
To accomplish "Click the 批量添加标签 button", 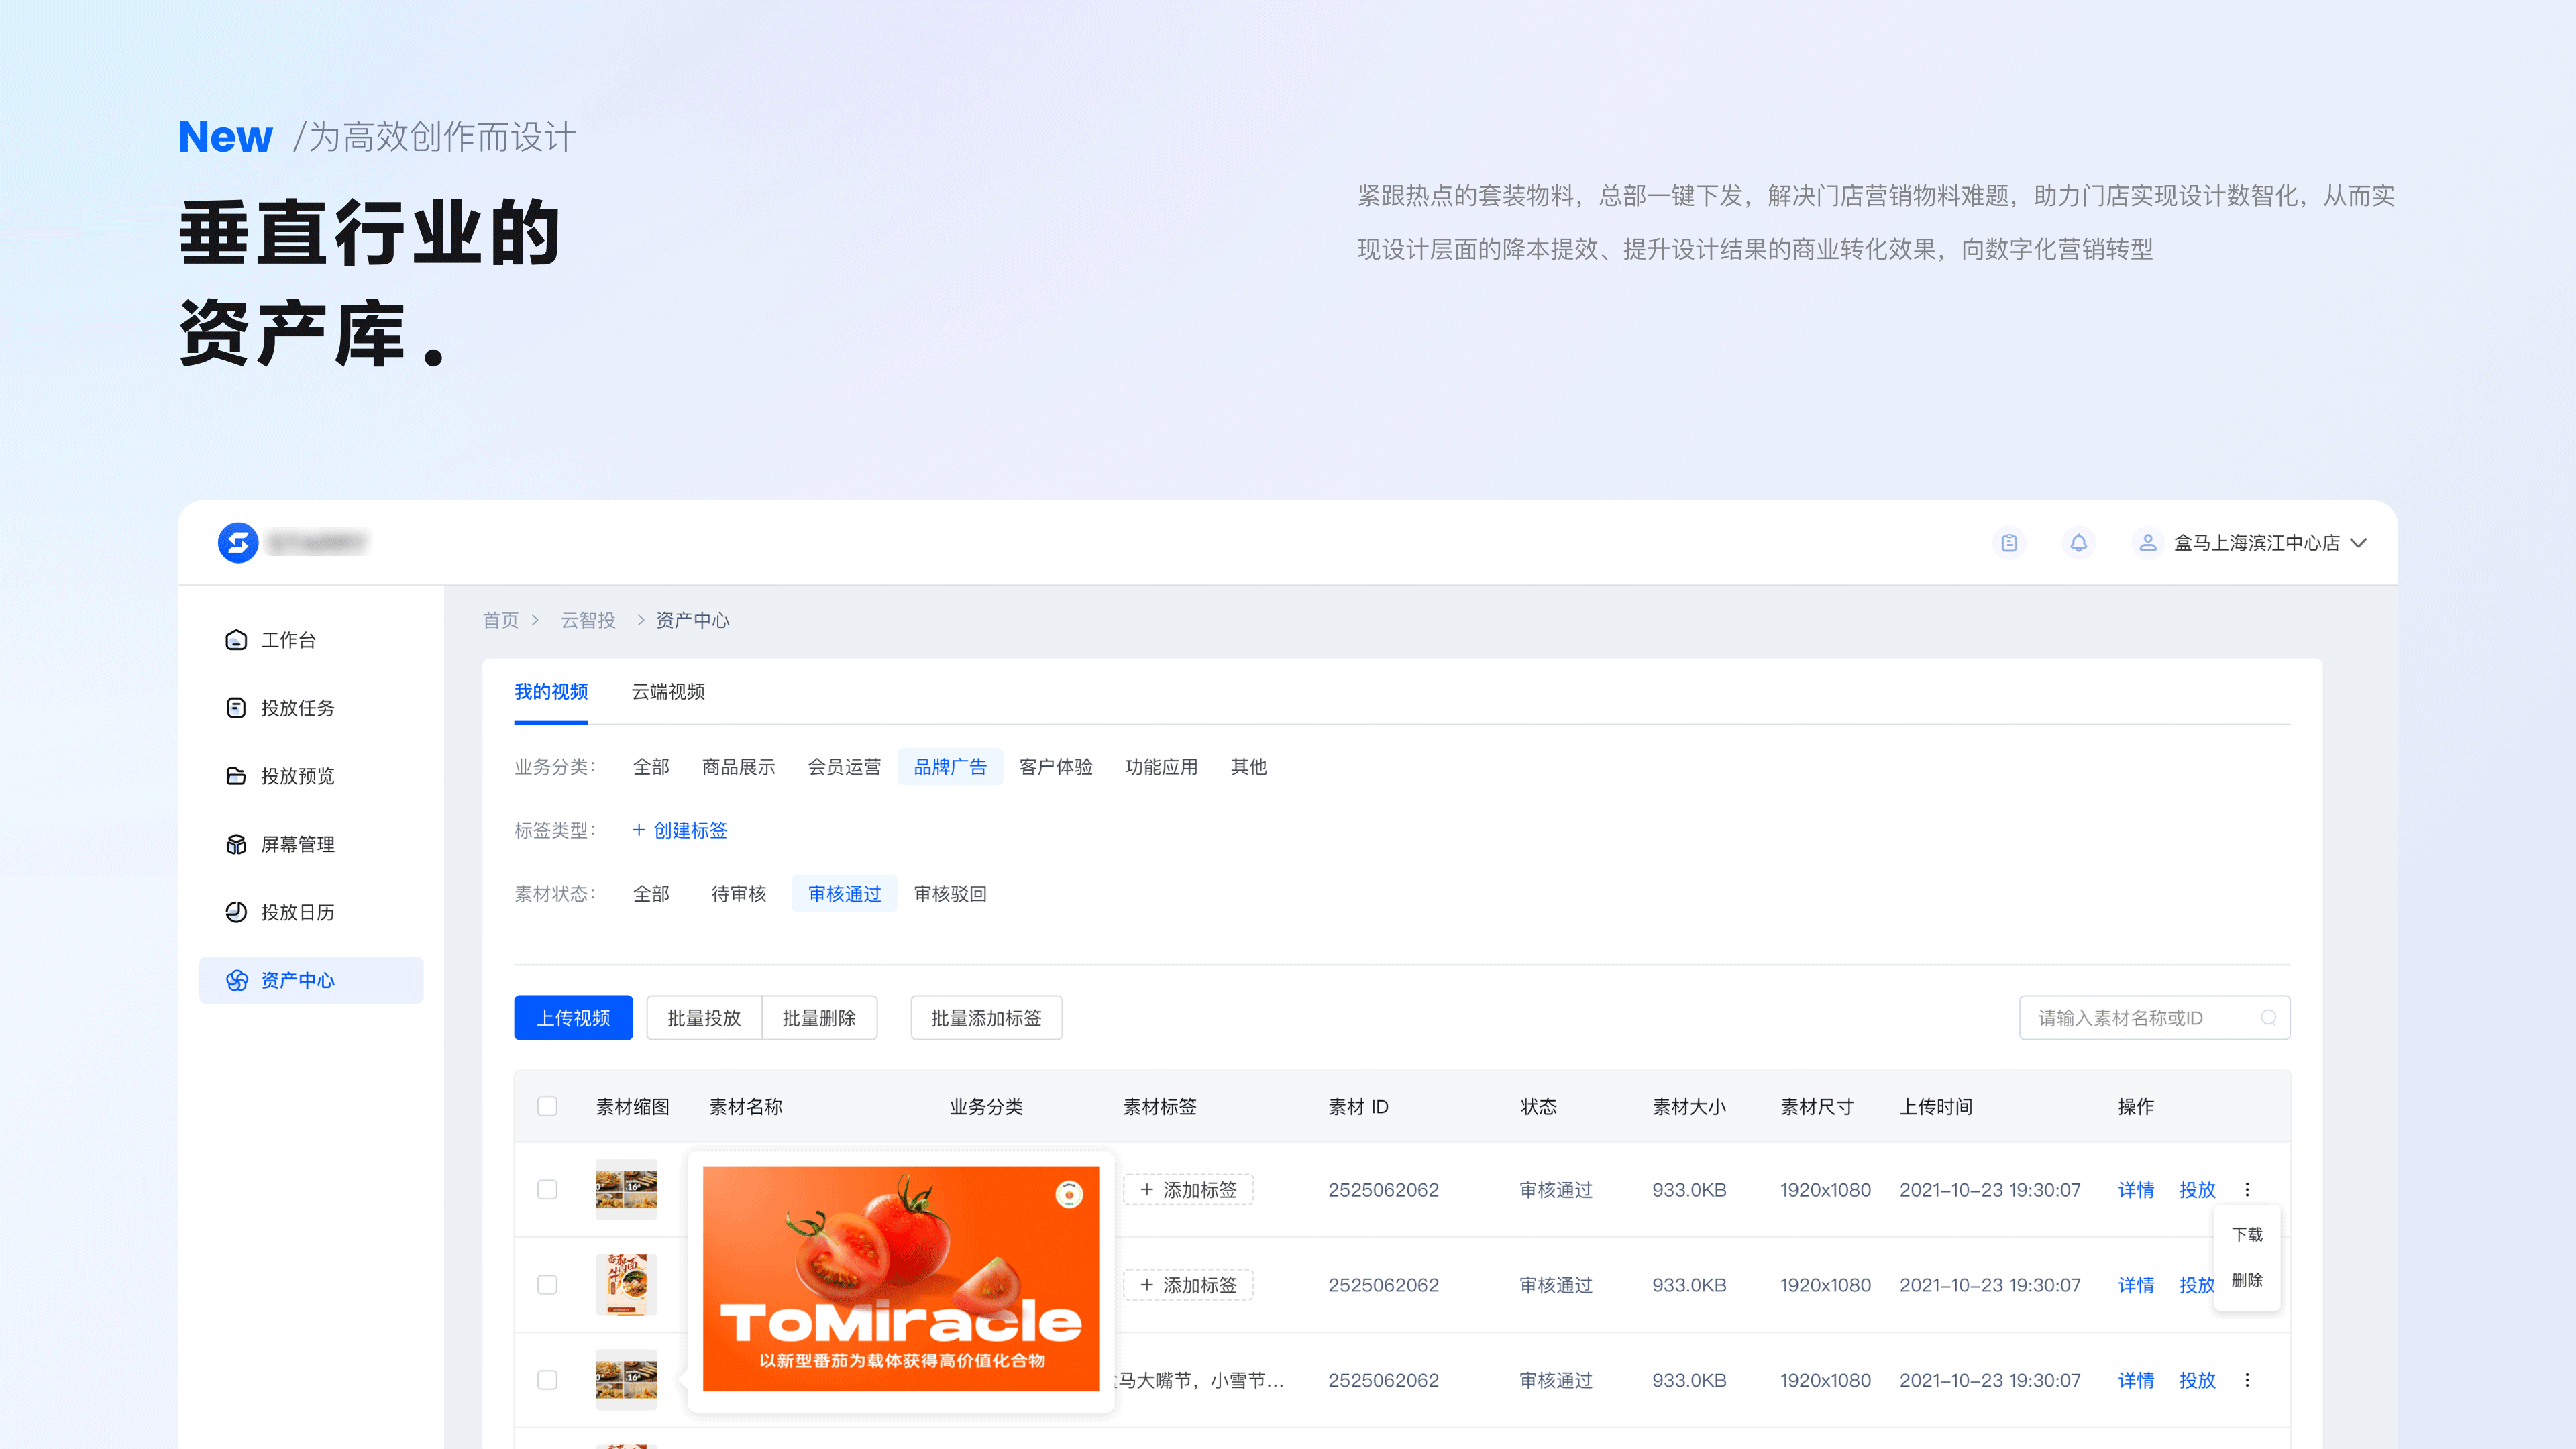I will tap(986, 1018).
